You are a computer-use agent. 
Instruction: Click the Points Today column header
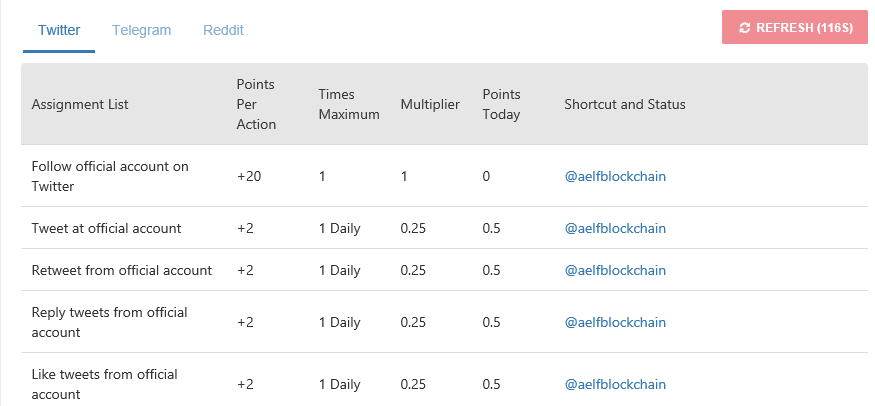[501, 104]
